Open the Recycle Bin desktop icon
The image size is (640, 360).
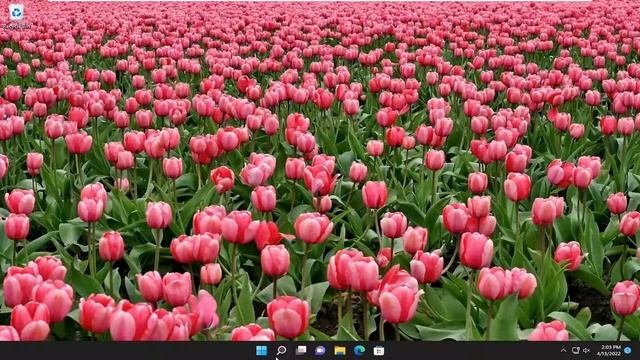16,16
